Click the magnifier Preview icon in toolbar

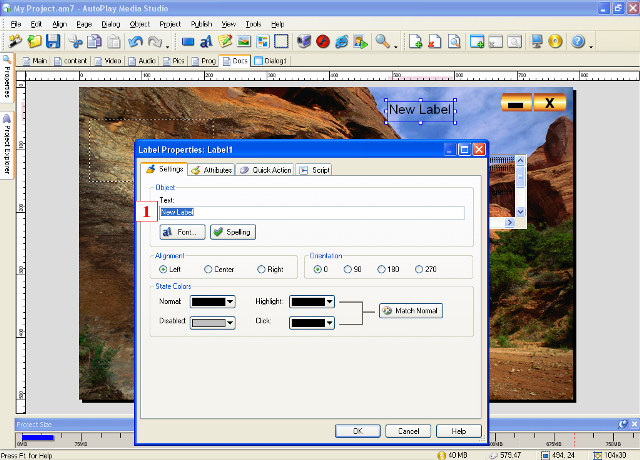(382, 42)
